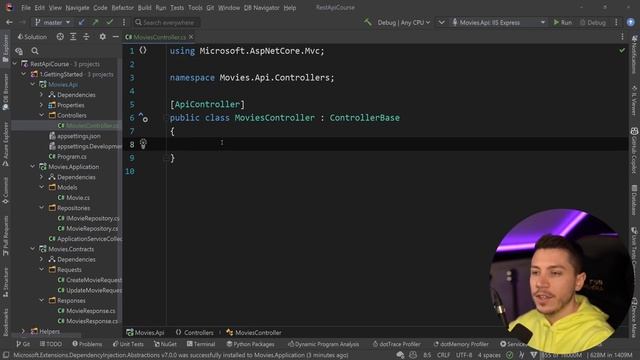
Task: Open the master branch dropdown
Action: (x=53, y=22)
